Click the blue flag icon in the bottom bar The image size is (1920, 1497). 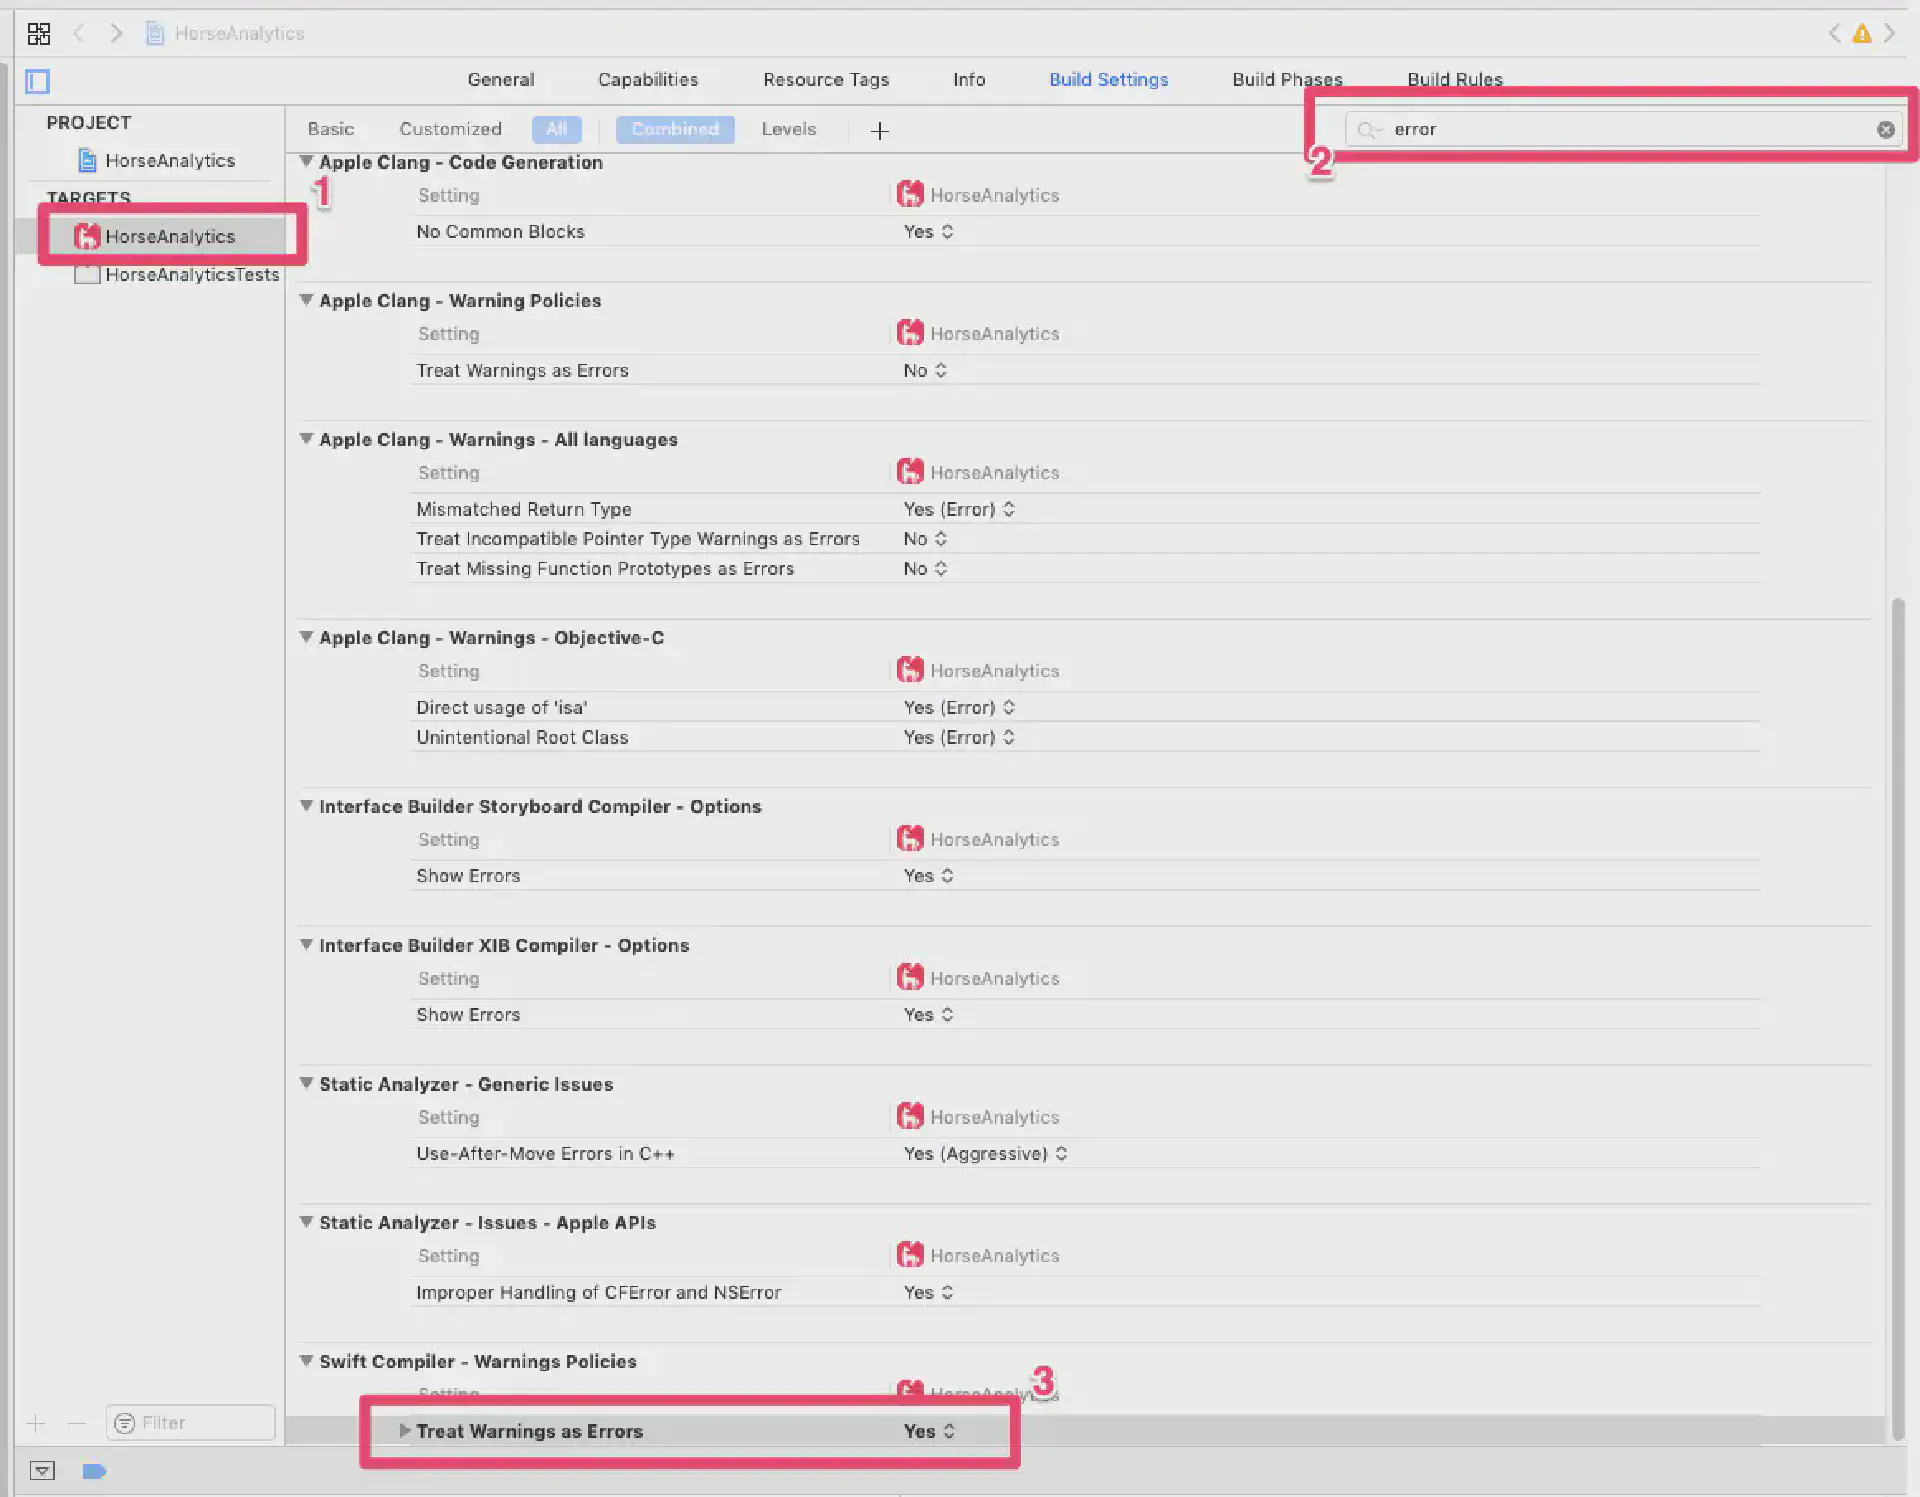click(94, 1471)
